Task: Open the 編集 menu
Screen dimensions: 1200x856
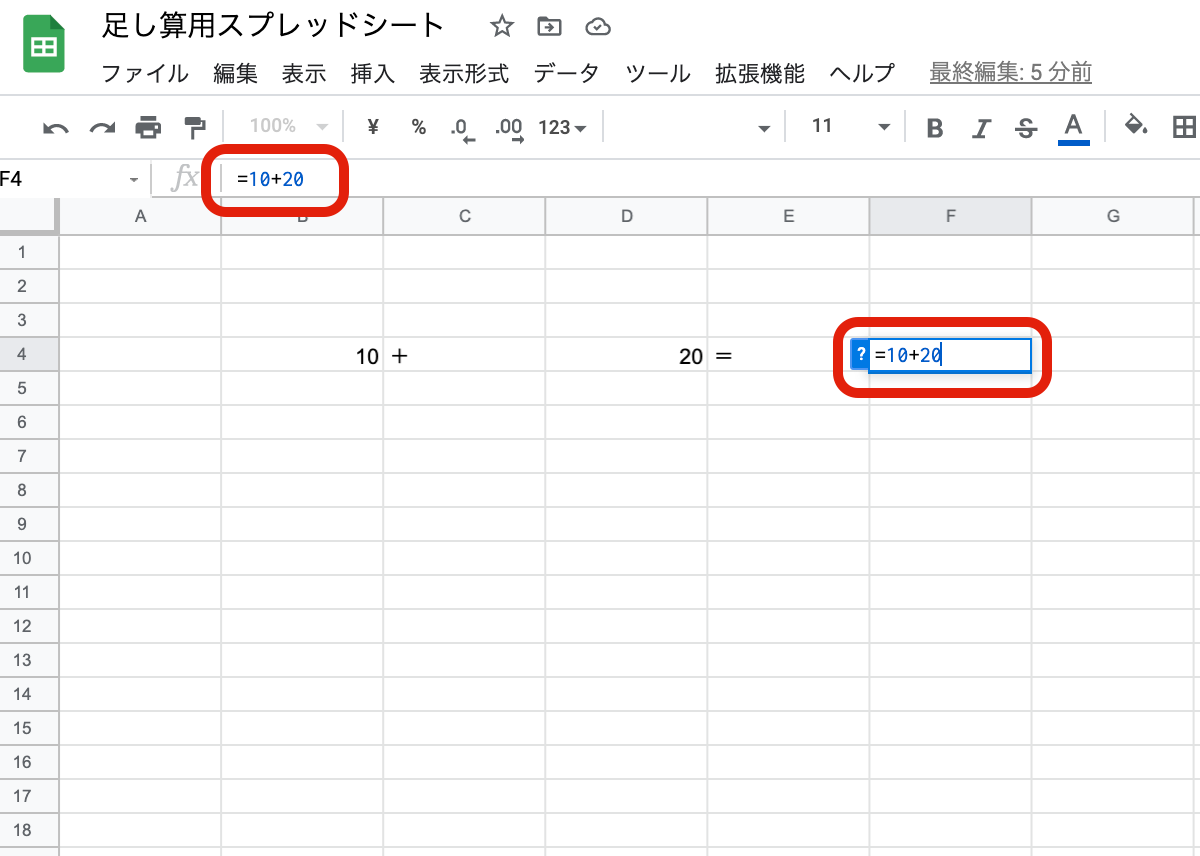Action: (x=236, y=73)
